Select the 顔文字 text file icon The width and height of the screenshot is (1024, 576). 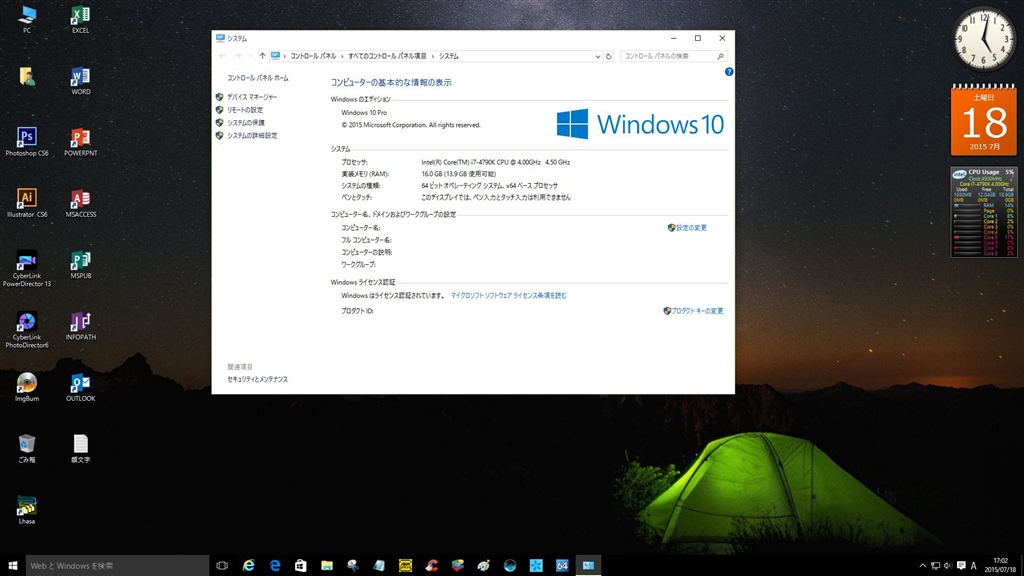[80, 449]
